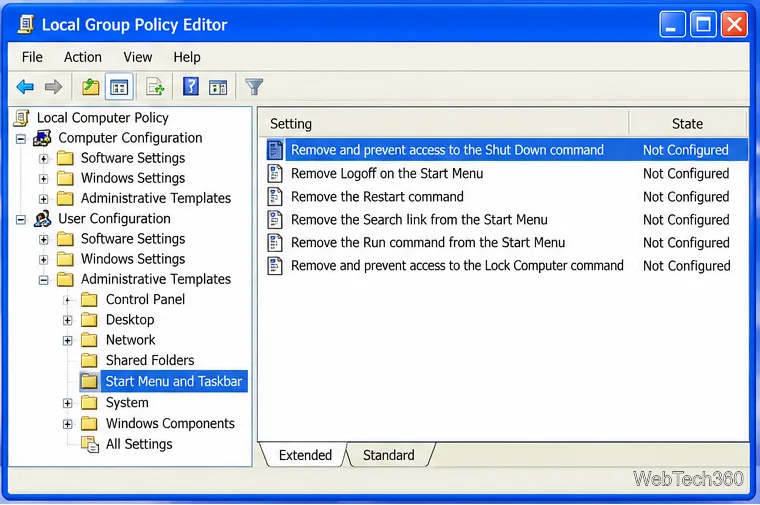Open Help via the question mark icon
760x505 pixels.
tap(190, 87)
